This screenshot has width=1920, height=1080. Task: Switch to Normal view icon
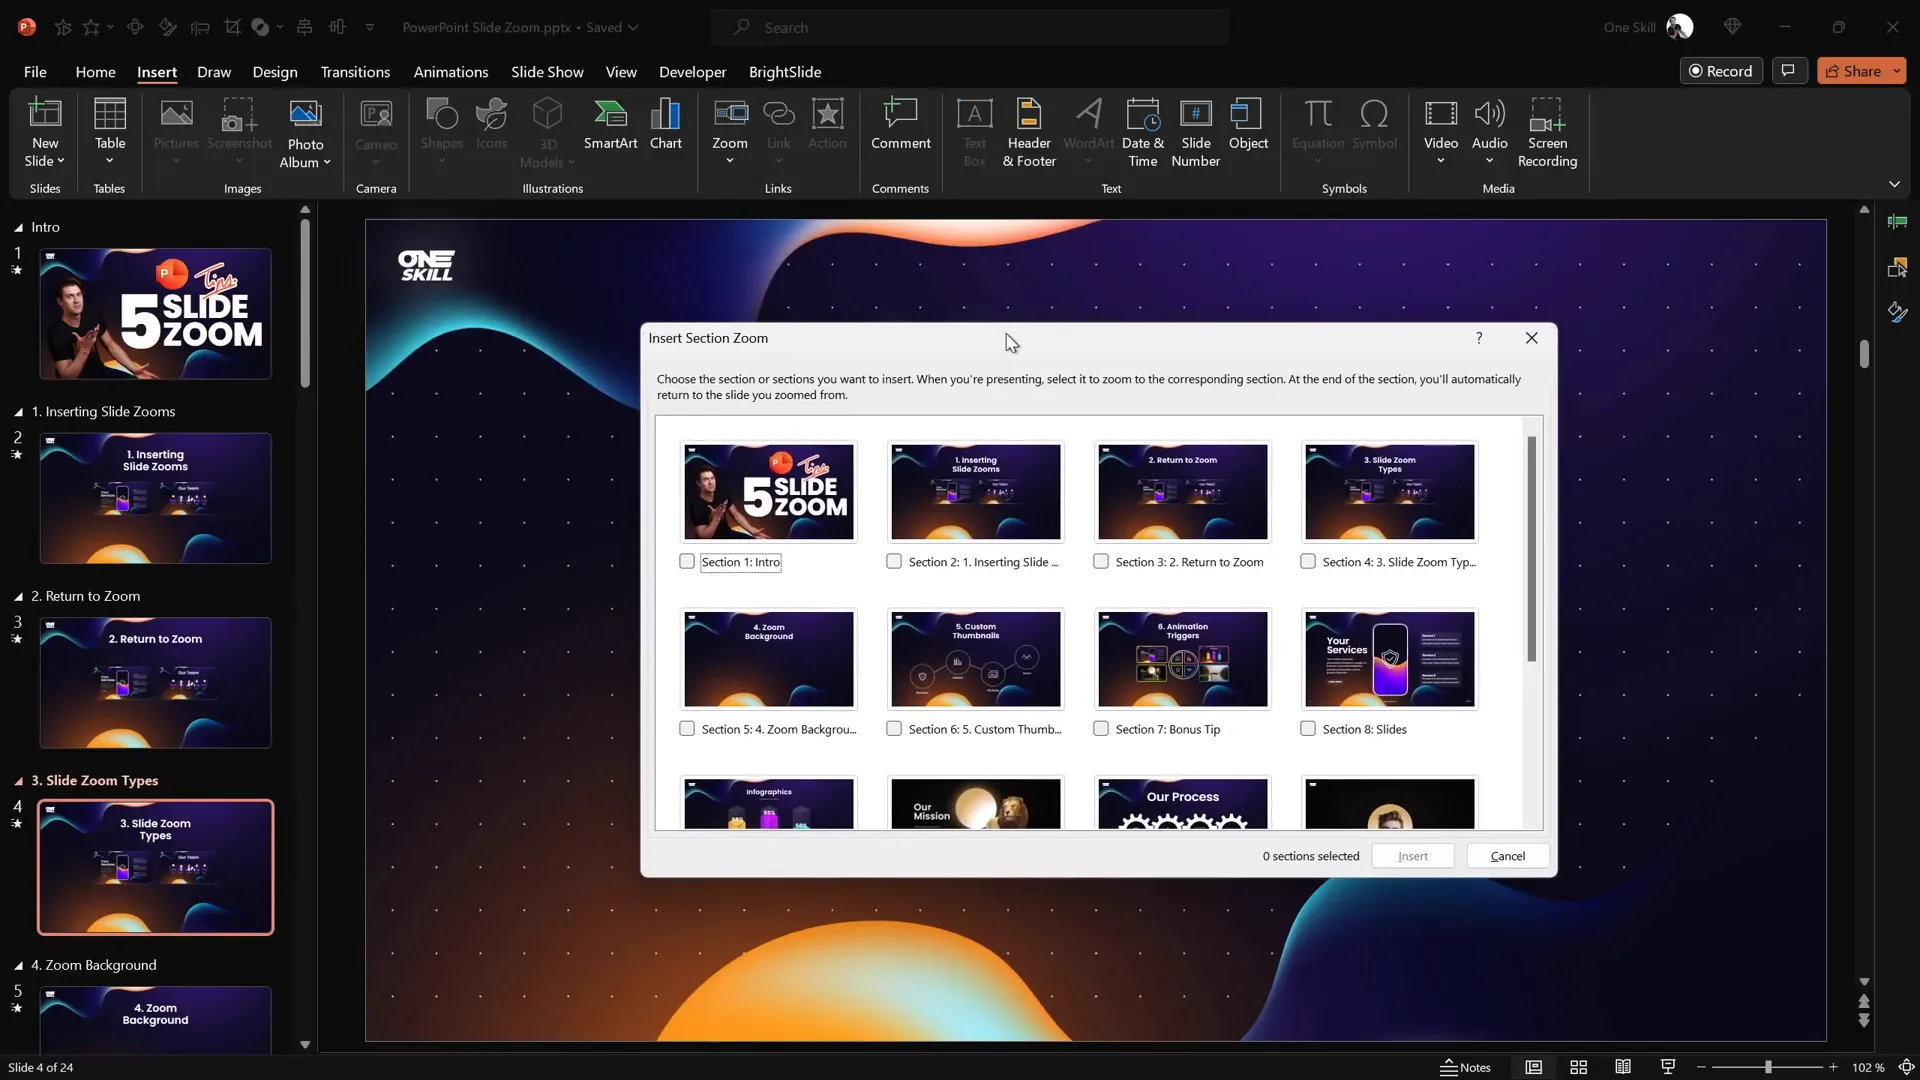click(1533, 1067)
